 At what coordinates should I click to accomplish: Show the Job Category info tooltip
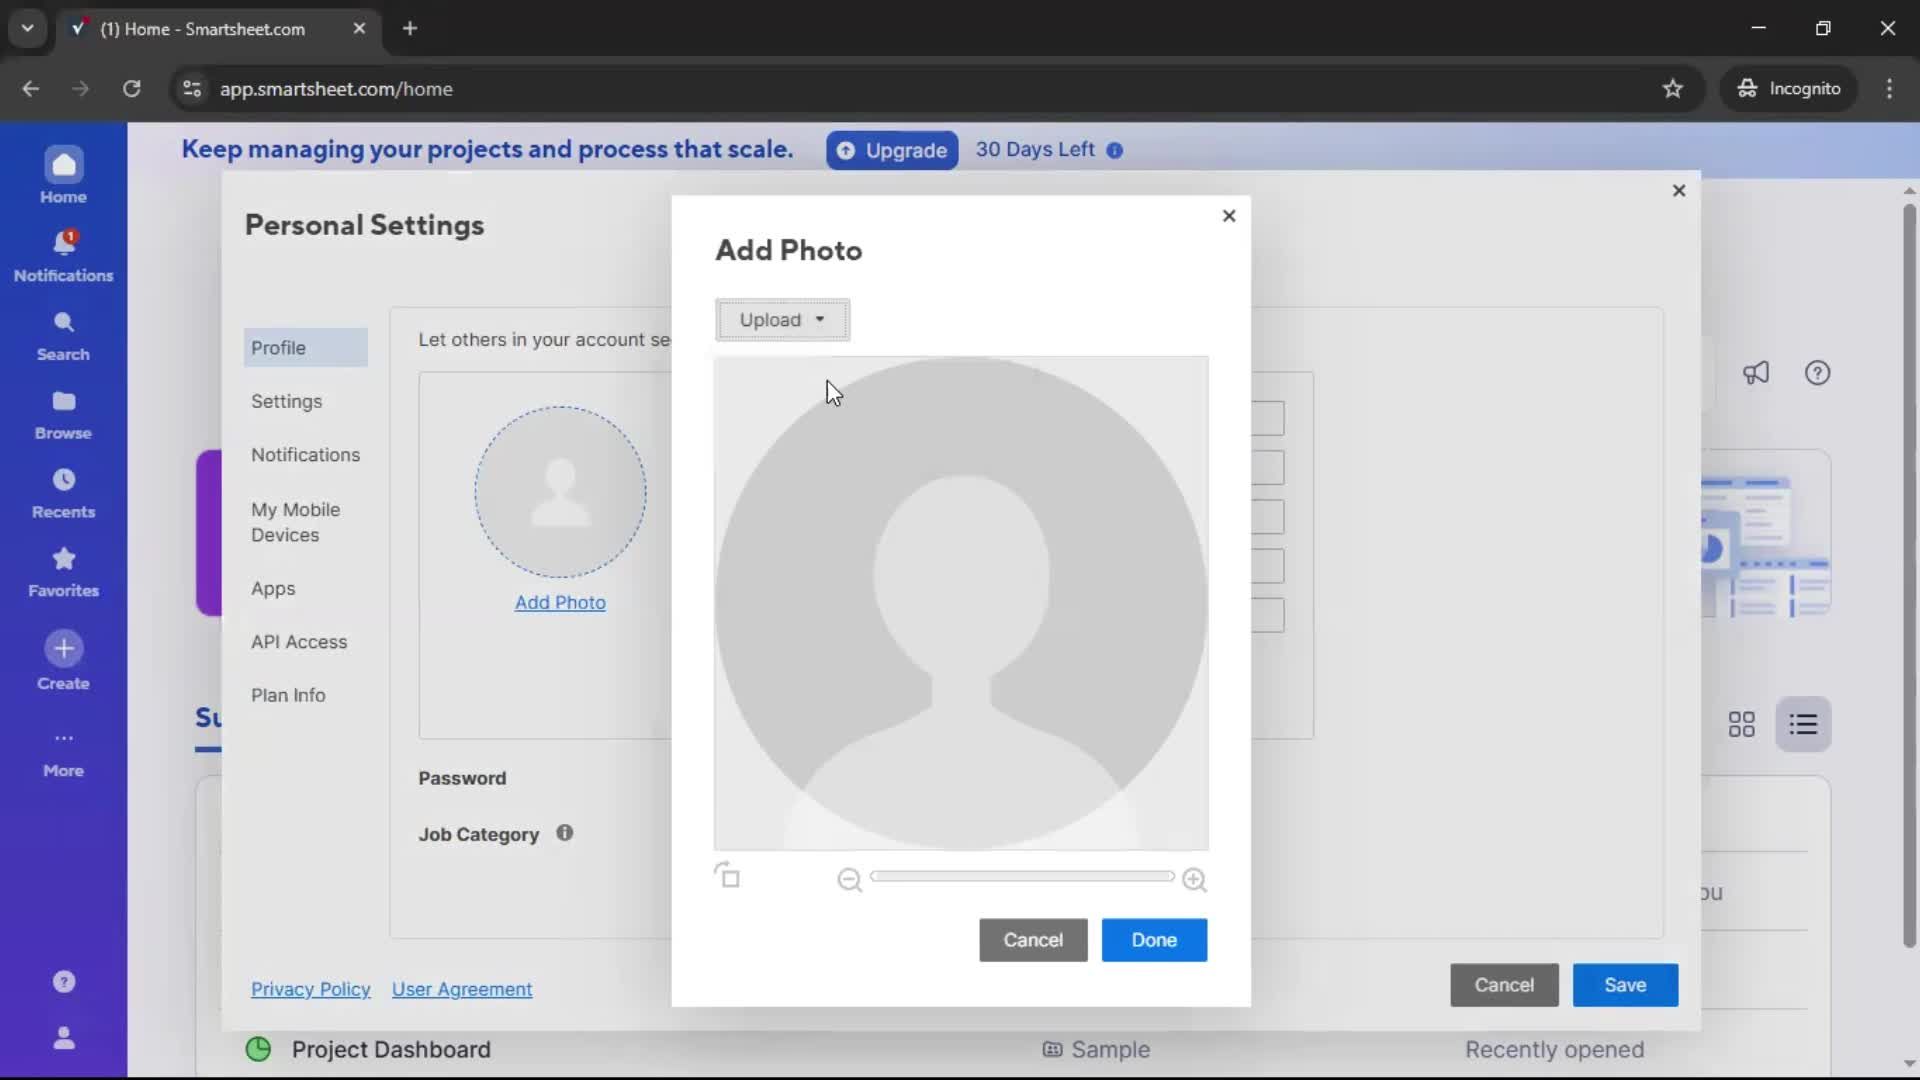[x=565, y=833]
